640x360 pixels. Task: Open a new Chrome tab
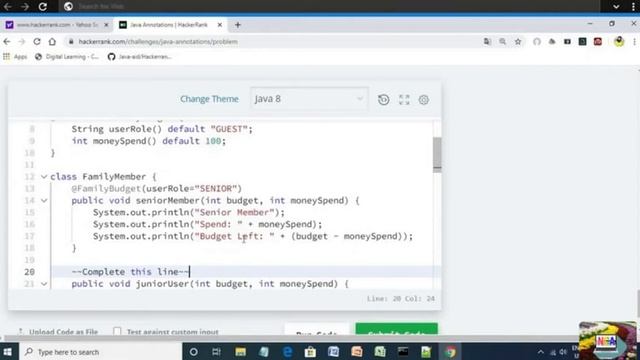pos(238,25)
